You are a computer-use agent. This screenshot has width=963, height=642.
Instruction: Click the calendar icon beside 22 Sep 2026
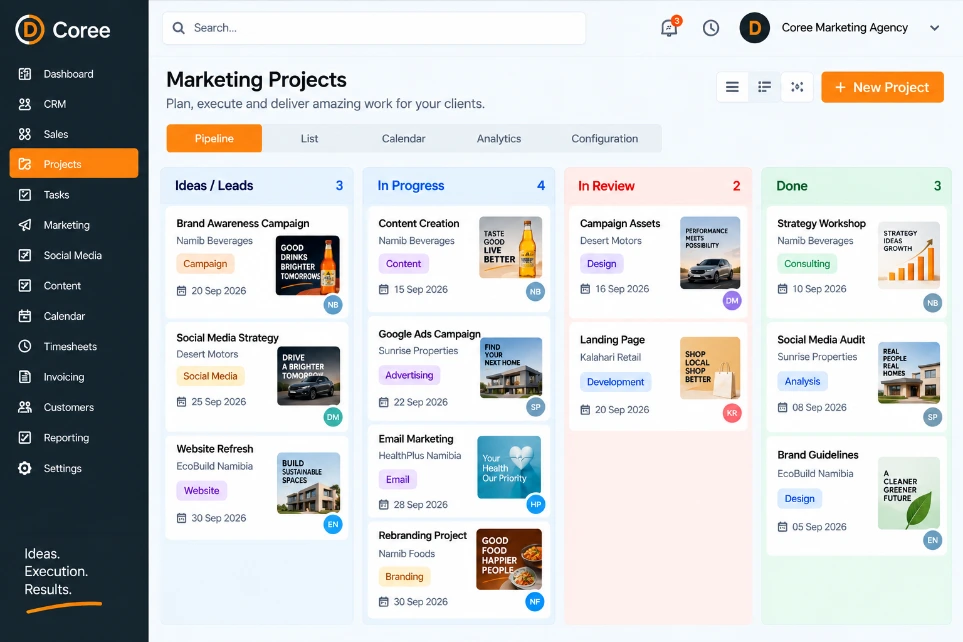(x=383, y=402)
